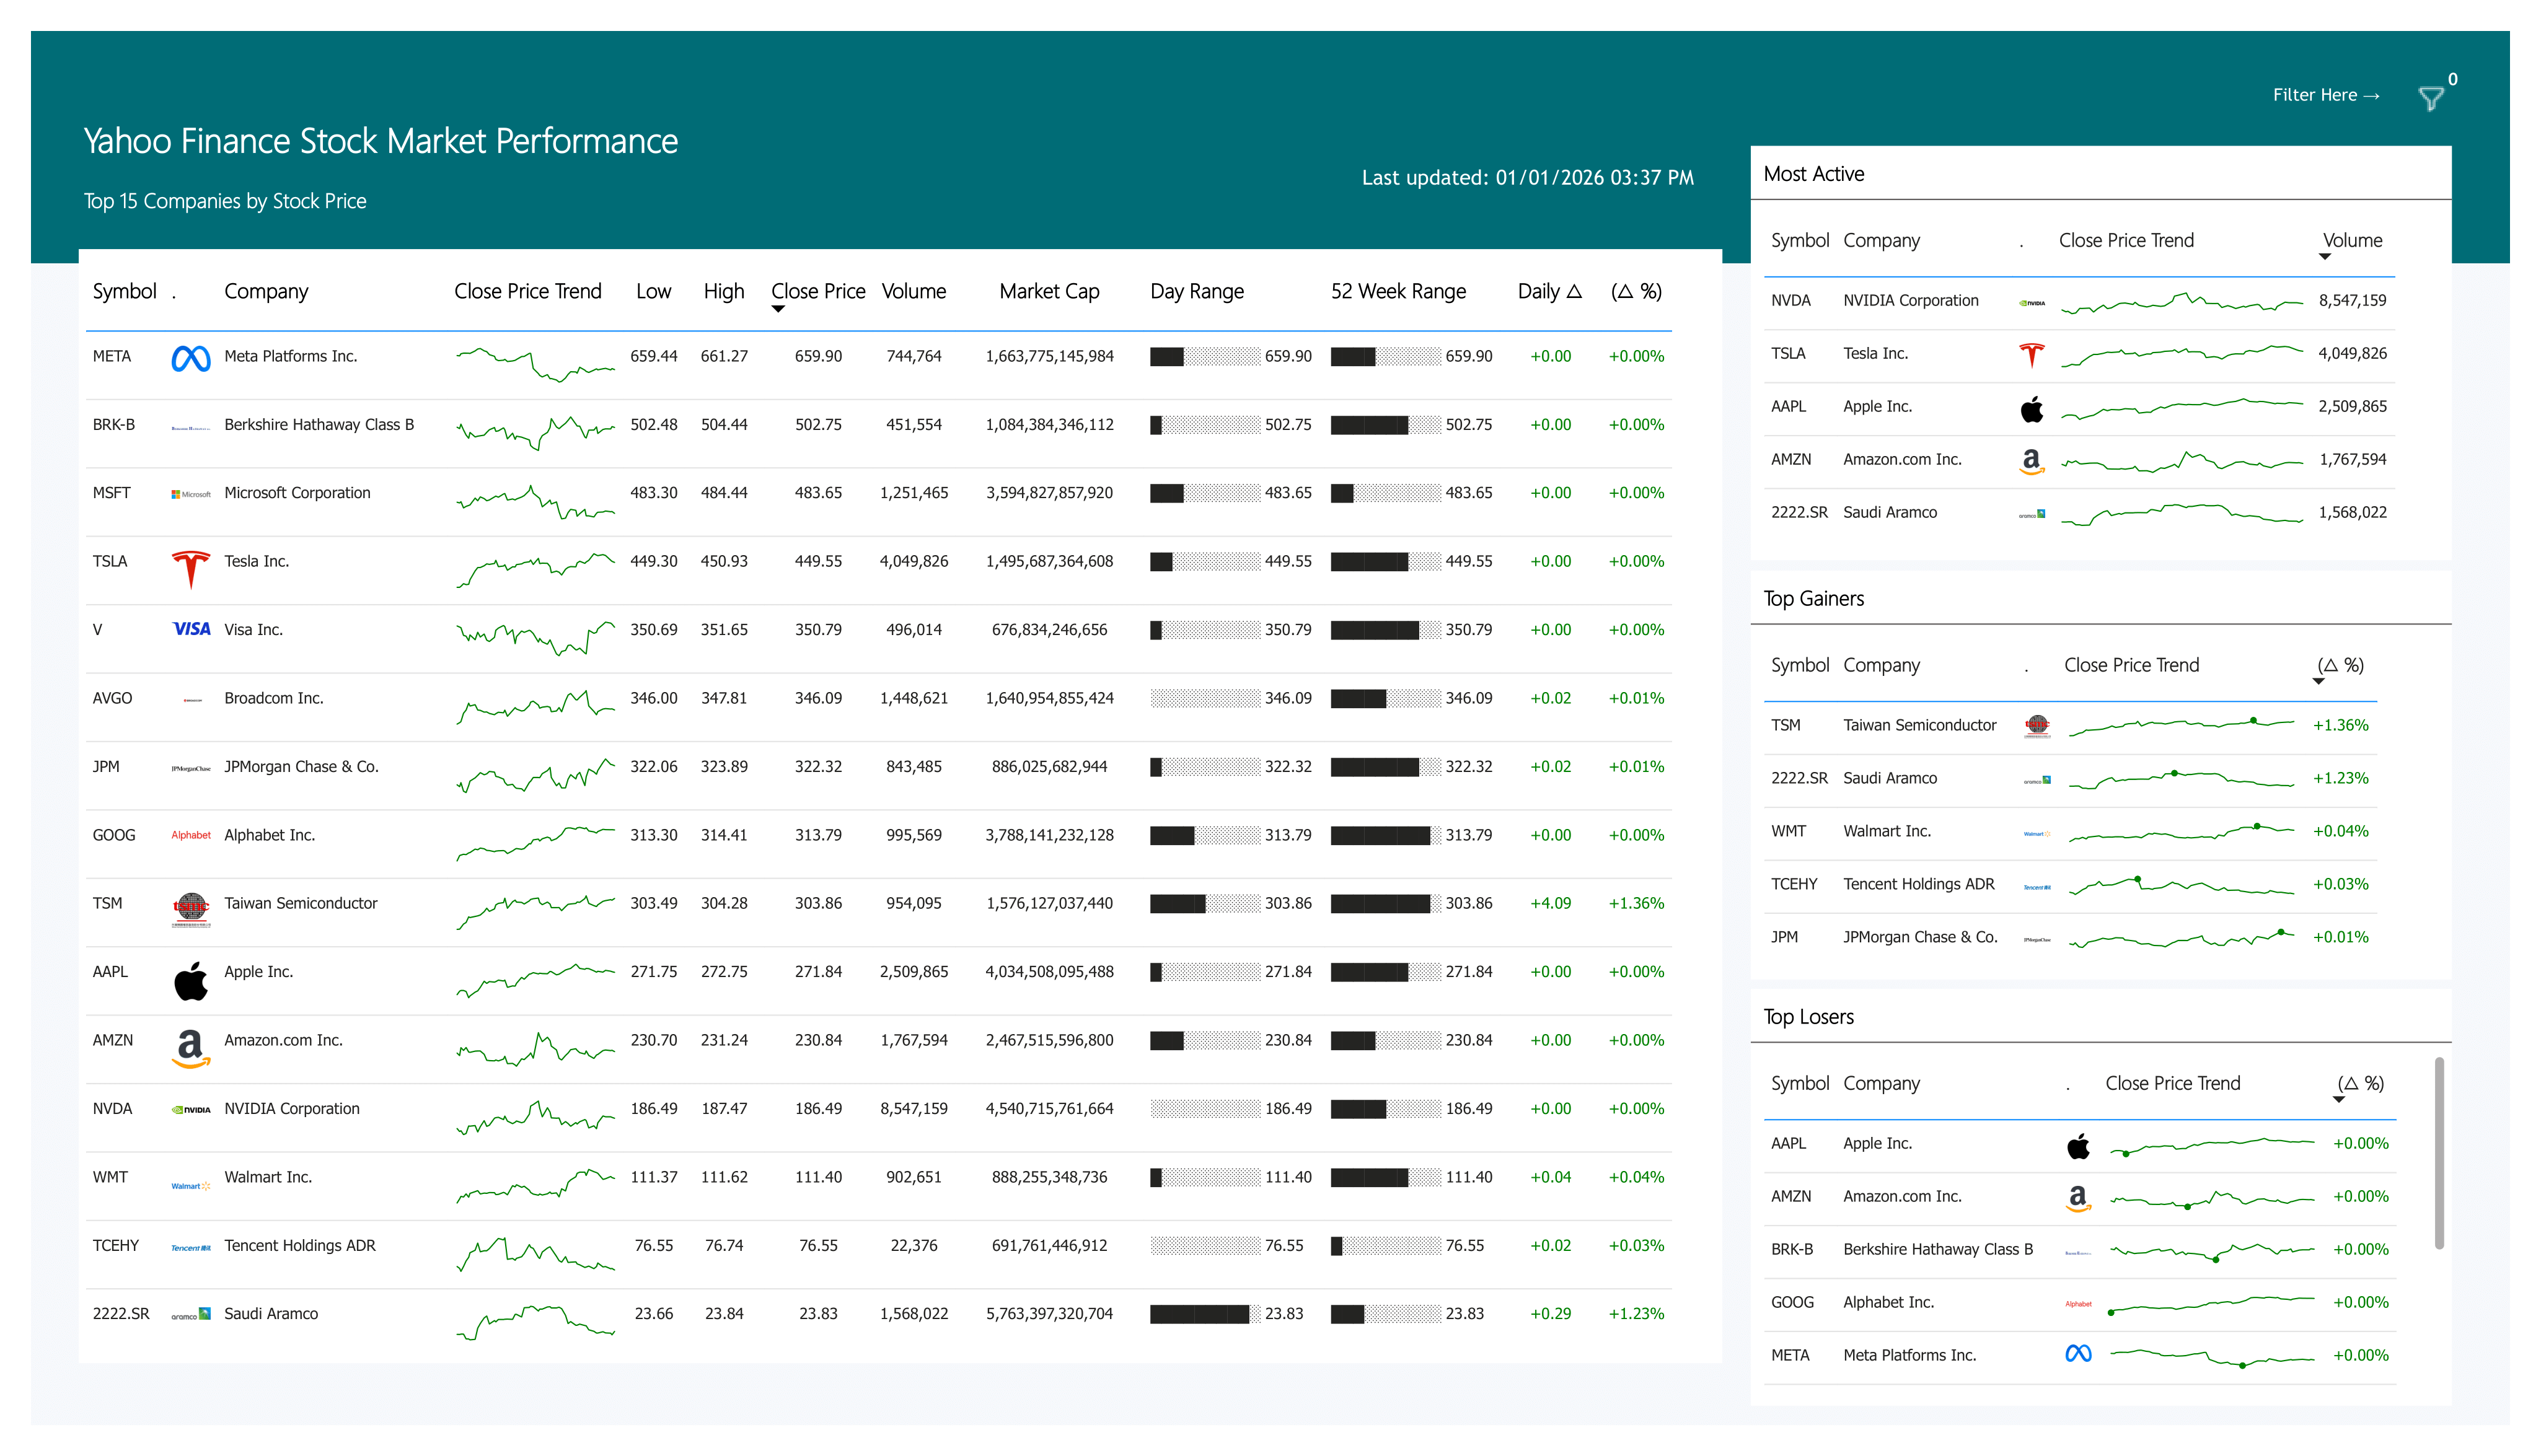2541x1456 pixels.
Task: Click sort arrow under Top Losers (△ %)
Action: pyautogui.click(x=2339, y=1100)
